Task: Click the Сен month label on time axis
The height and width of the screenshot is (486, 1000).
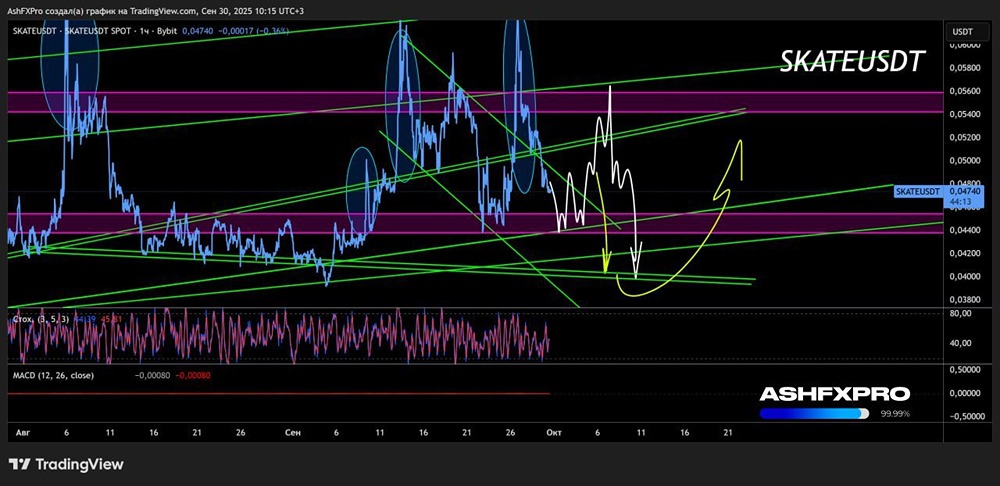Action: point(292,432)
